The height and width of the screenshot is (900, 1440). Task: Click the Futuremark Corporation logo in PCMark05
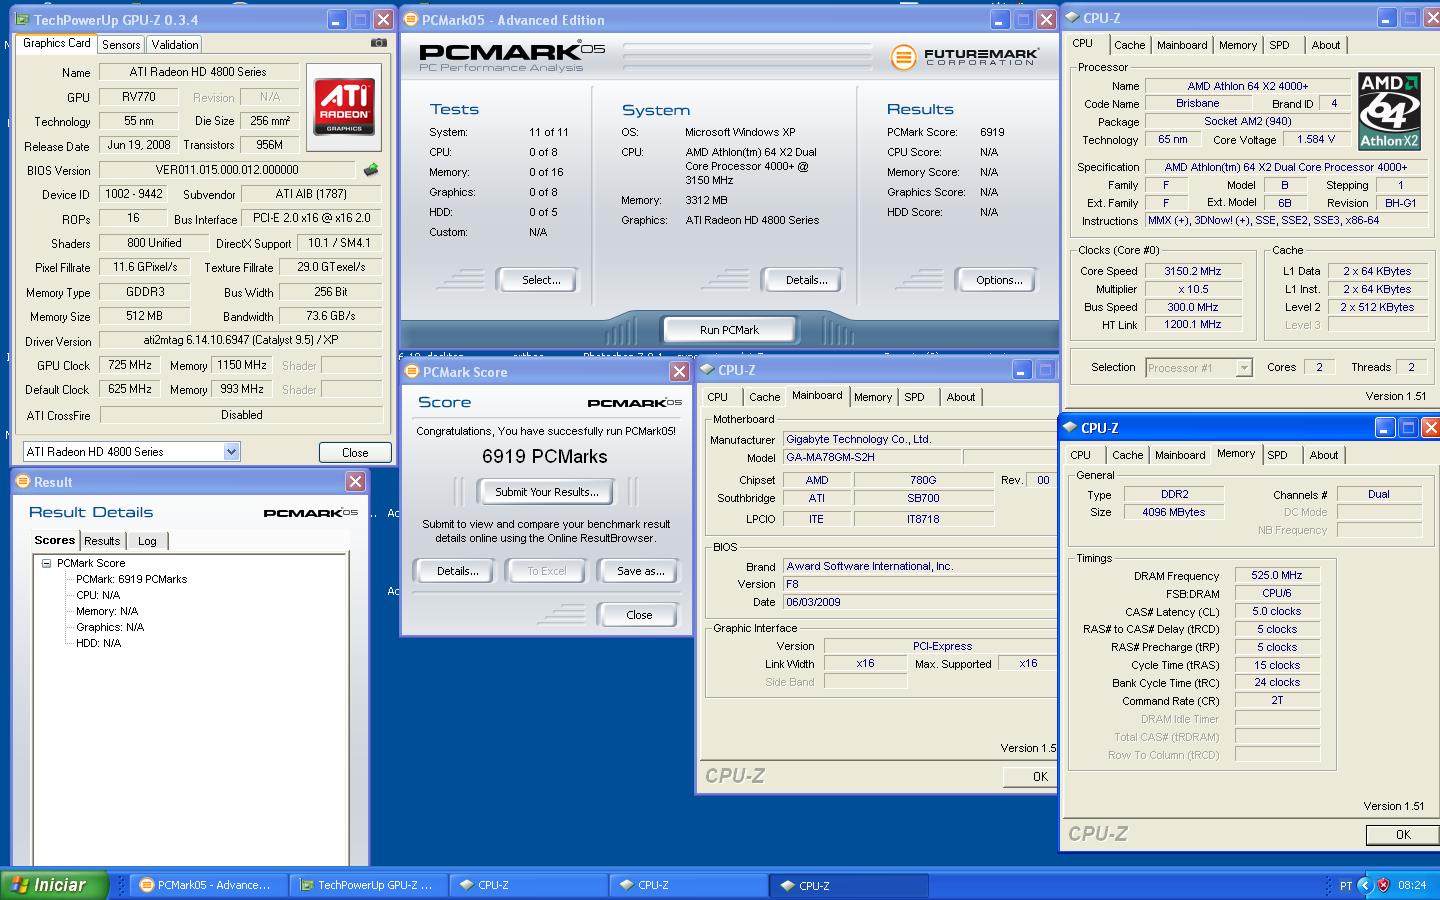964,57
